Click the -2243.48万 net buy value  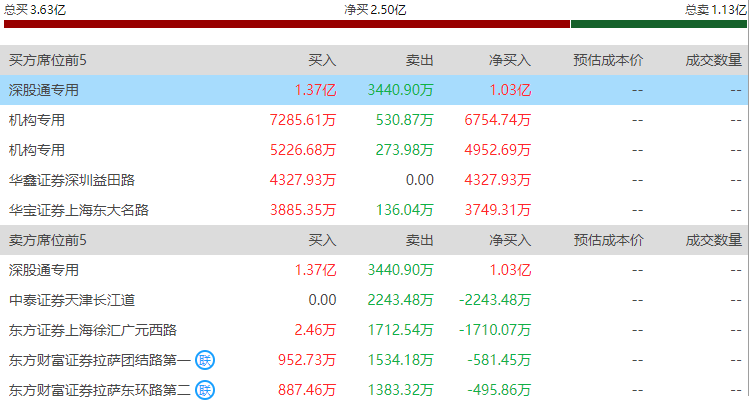(x=495, y=300)
